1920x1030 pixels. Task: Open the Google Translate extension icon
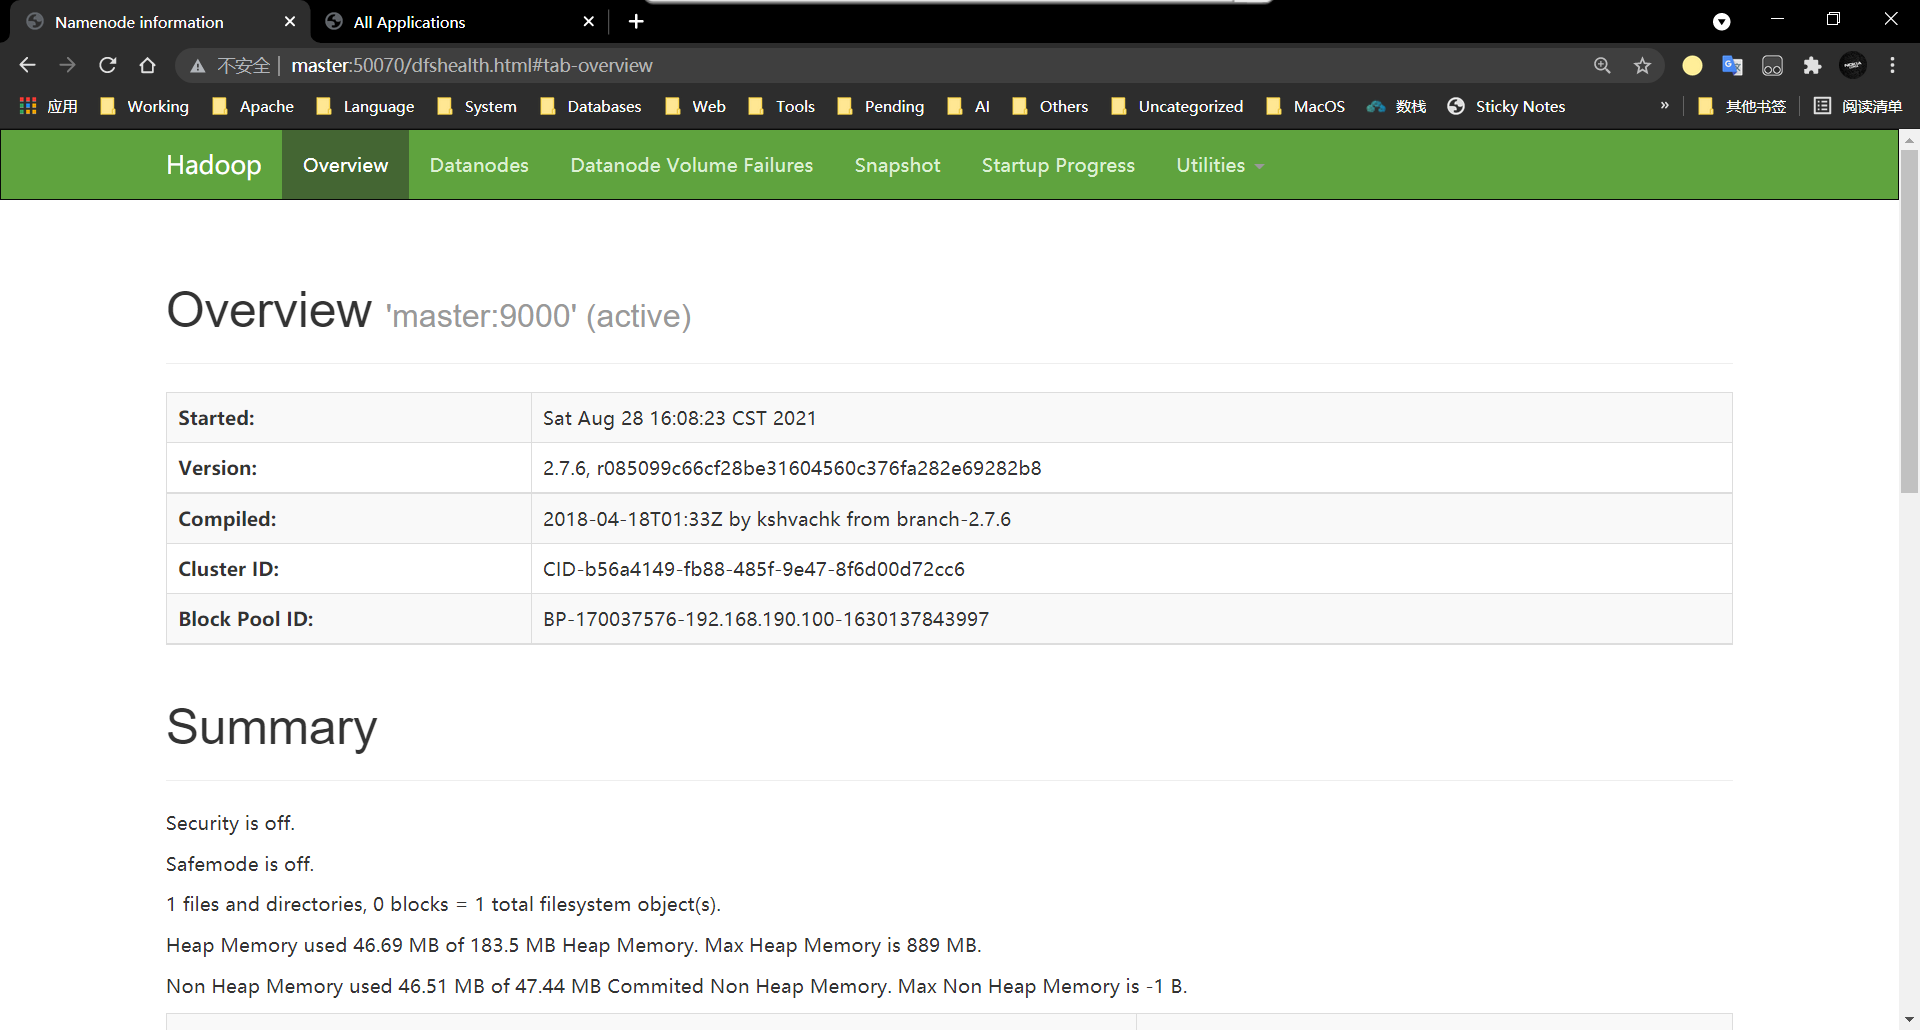pyautogui.click(x=1732, y=65)
